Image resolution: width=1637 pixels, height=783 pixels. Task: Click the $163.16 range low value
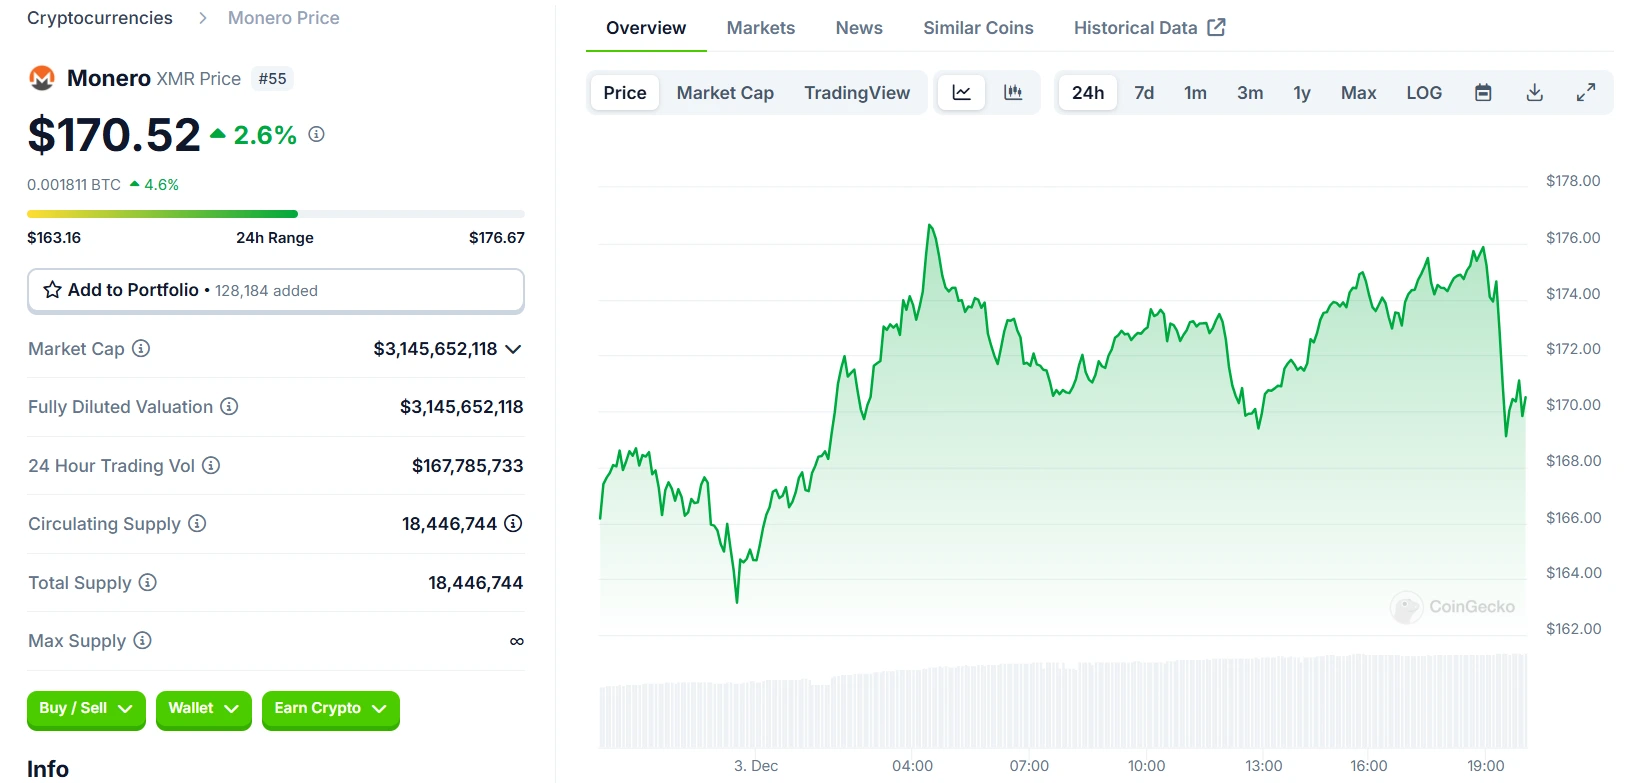[54, 238]
